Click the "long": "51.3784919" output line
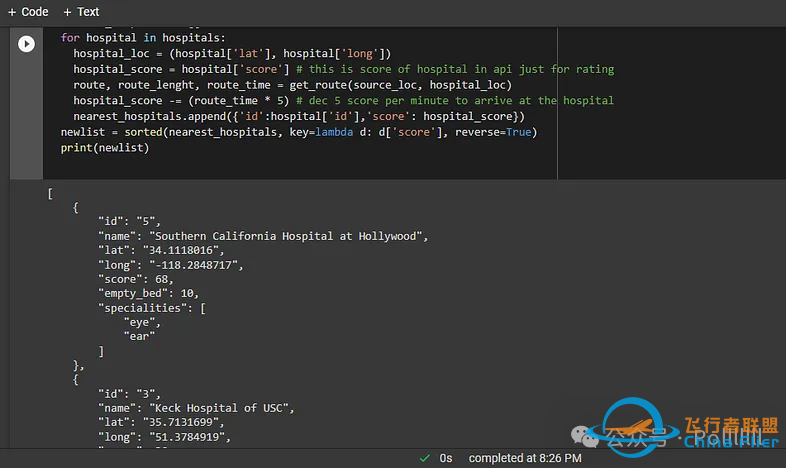Screen dimensions: 786x468 pos(164,437)
